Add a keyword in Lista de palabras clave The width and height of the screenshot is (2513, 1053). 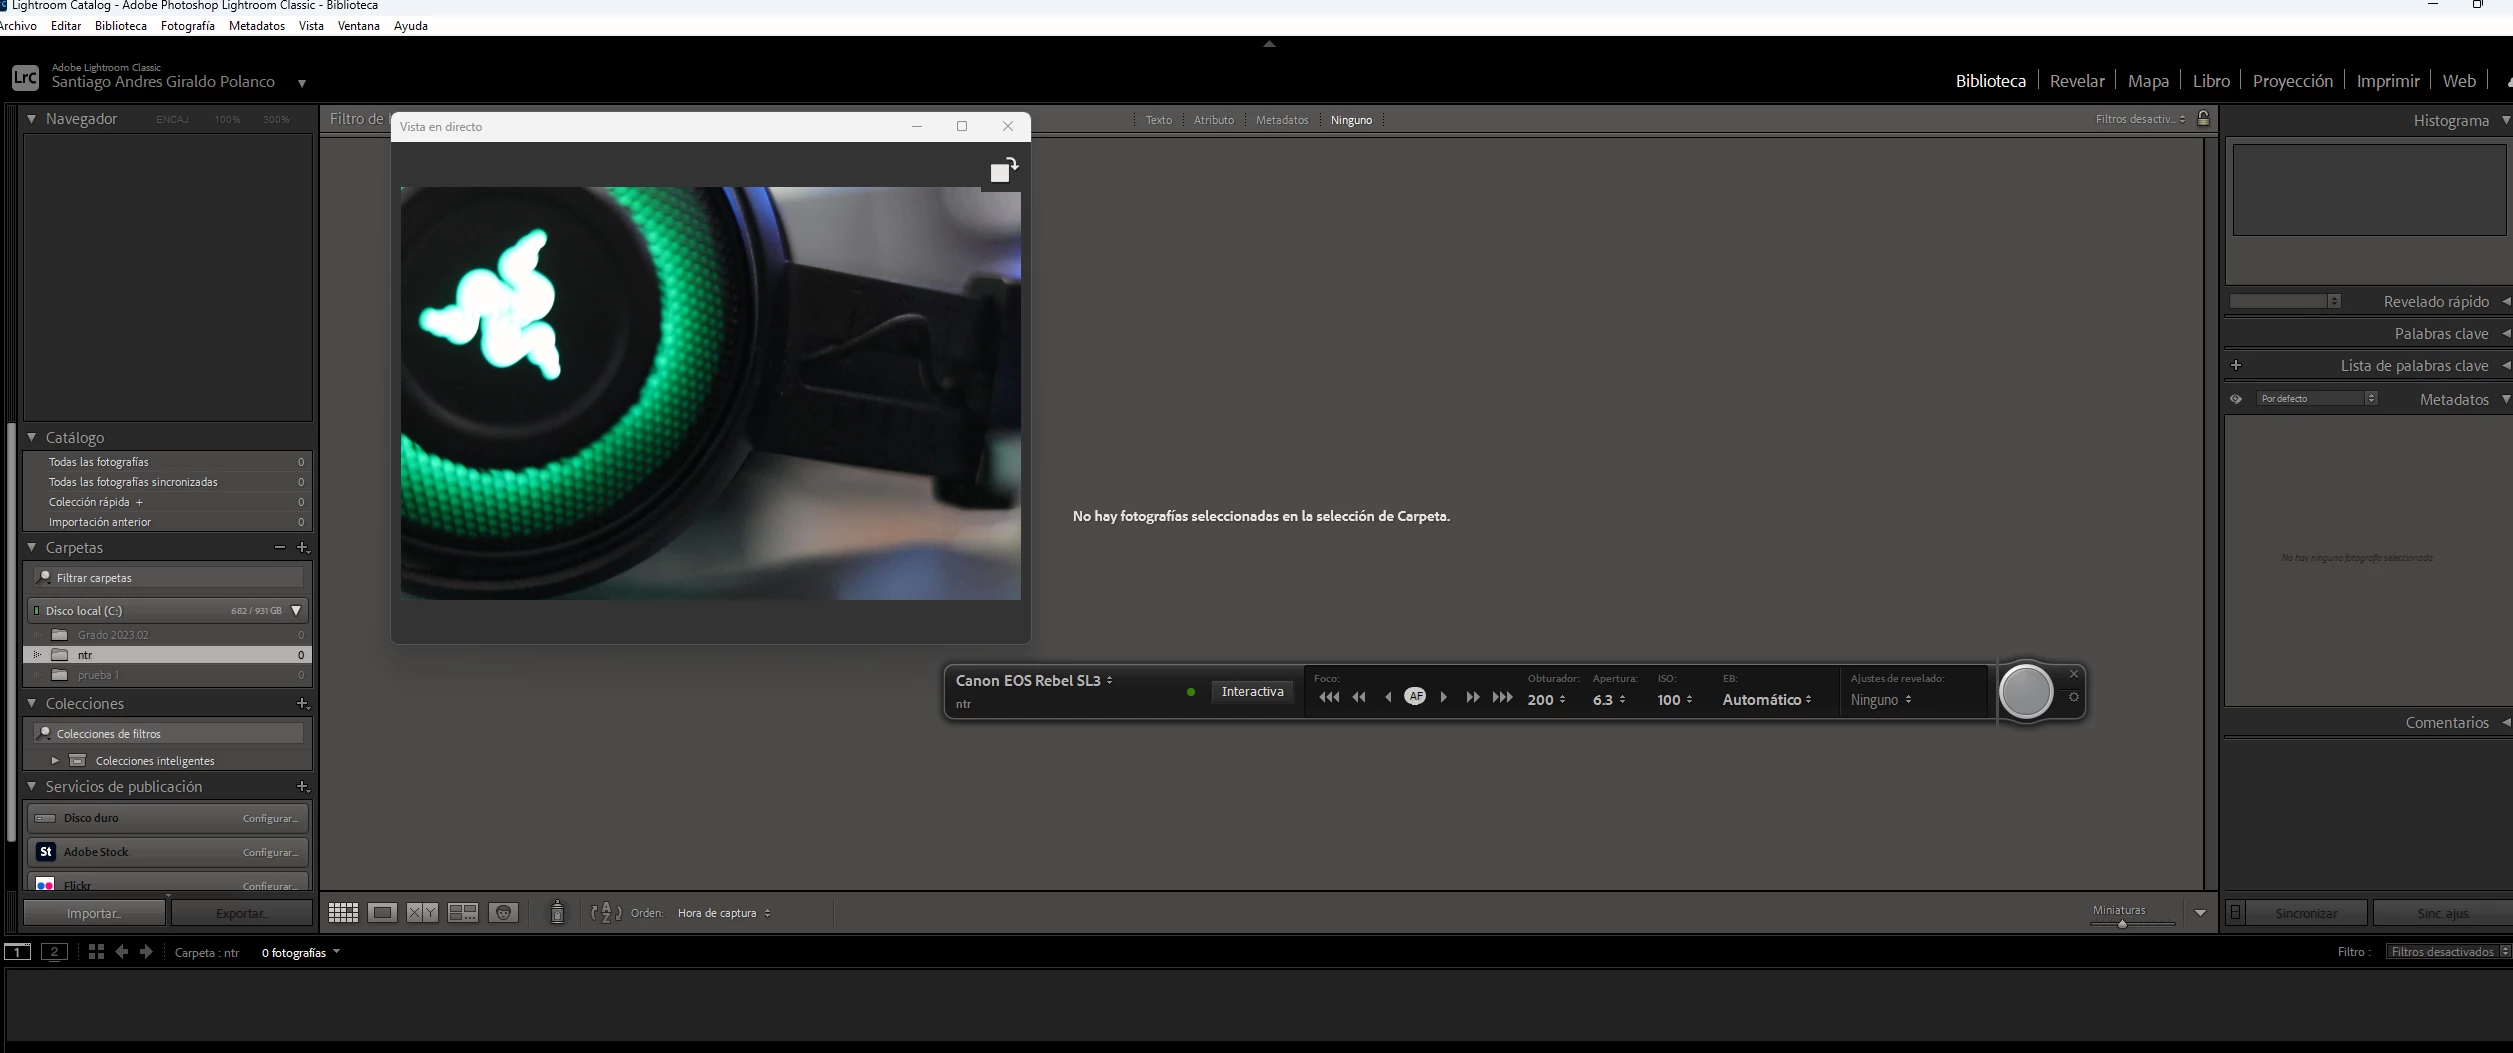click(x=2236, y=365)
